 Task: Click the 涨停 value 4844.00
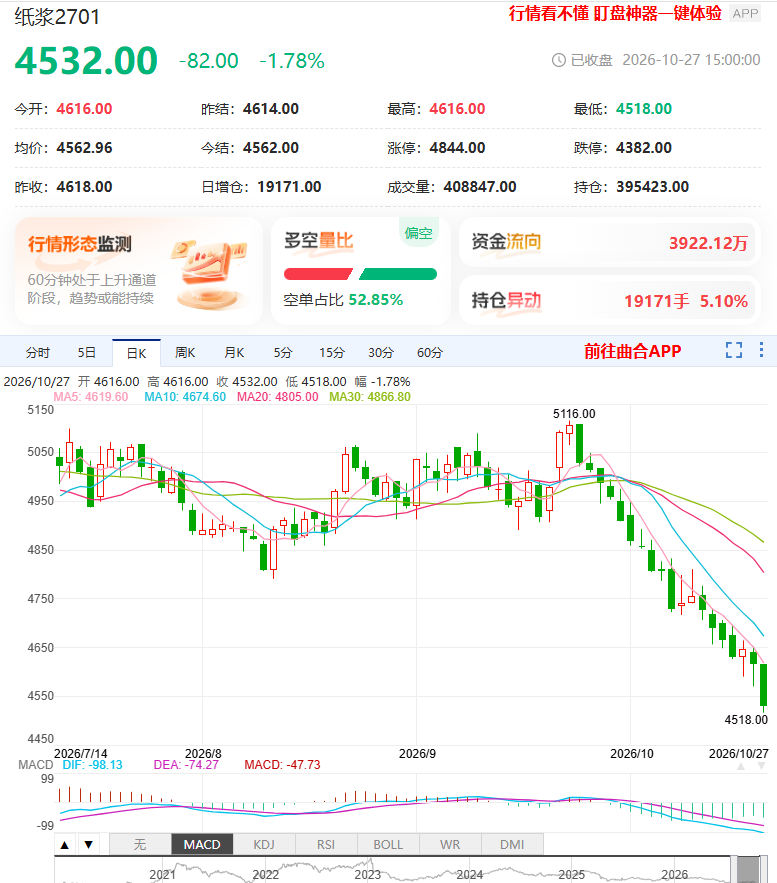457,148
